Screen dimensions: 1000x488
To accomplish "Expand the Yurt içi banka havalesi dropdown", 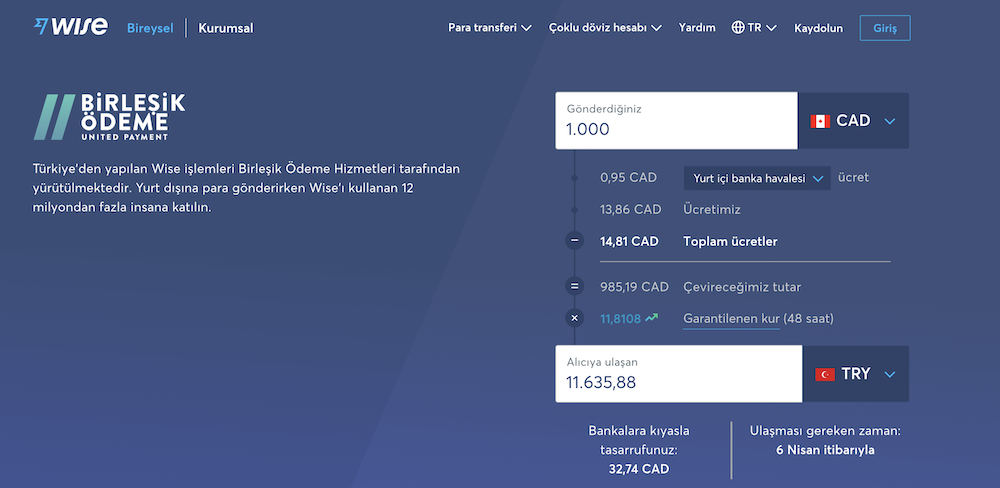I will point(757,179).
